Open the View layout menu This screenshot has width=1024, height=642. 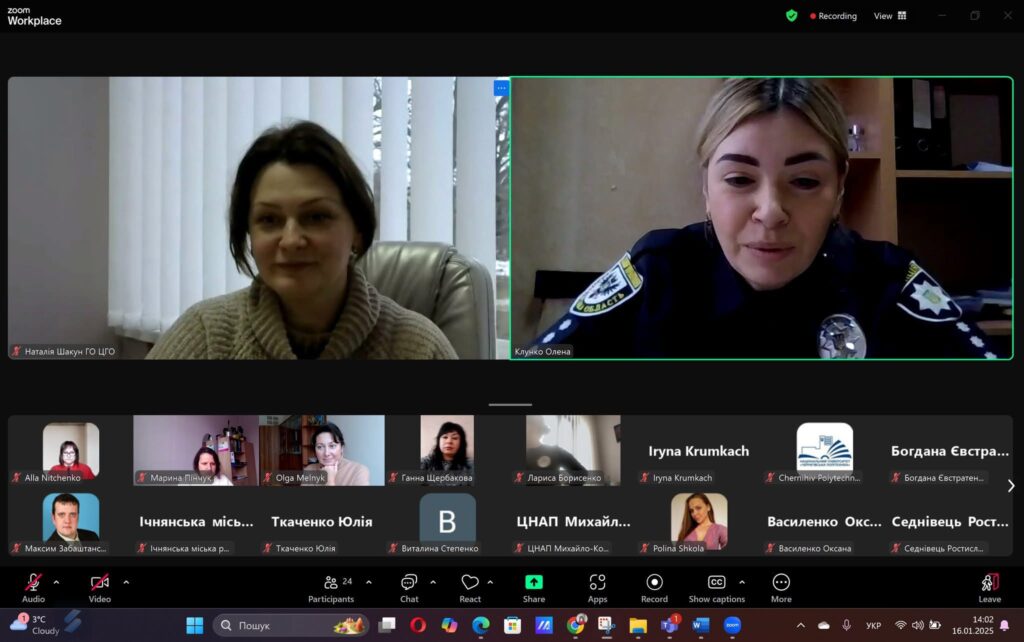pos(890,16)
